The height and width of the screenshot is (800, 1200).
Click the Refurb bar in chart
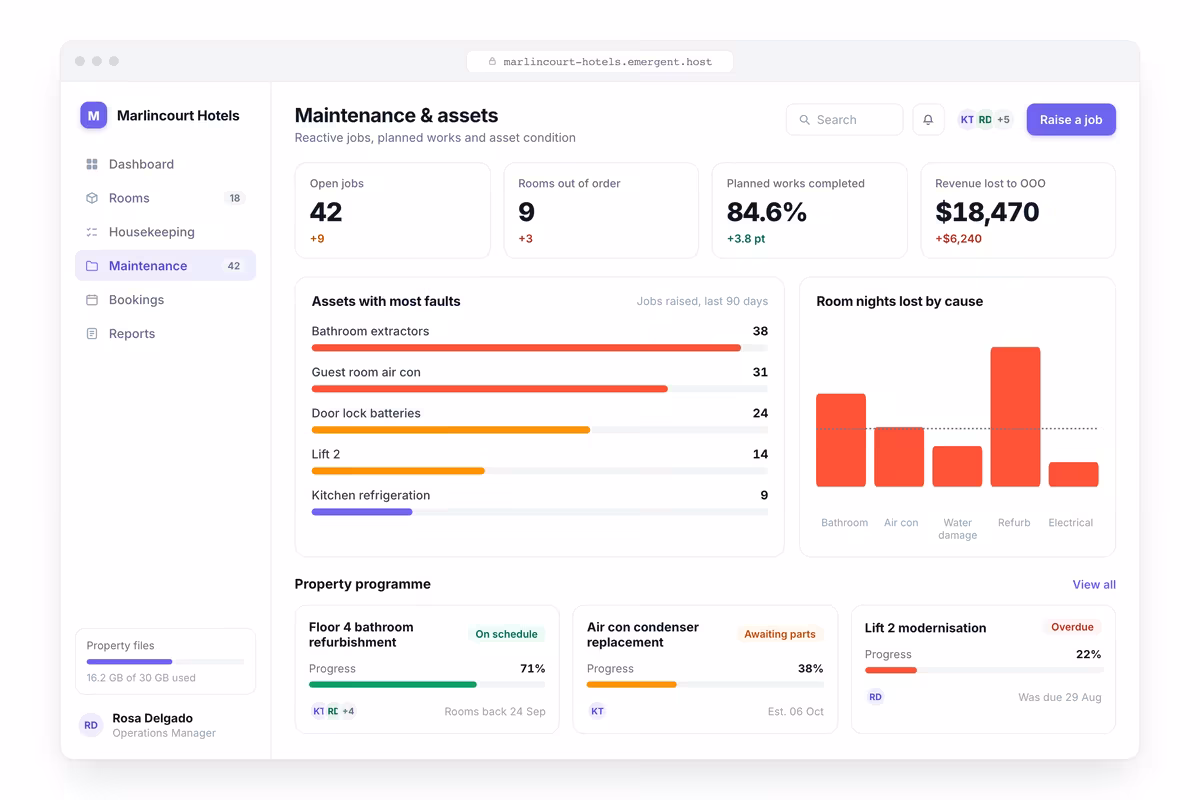[x=1015, y=417]
